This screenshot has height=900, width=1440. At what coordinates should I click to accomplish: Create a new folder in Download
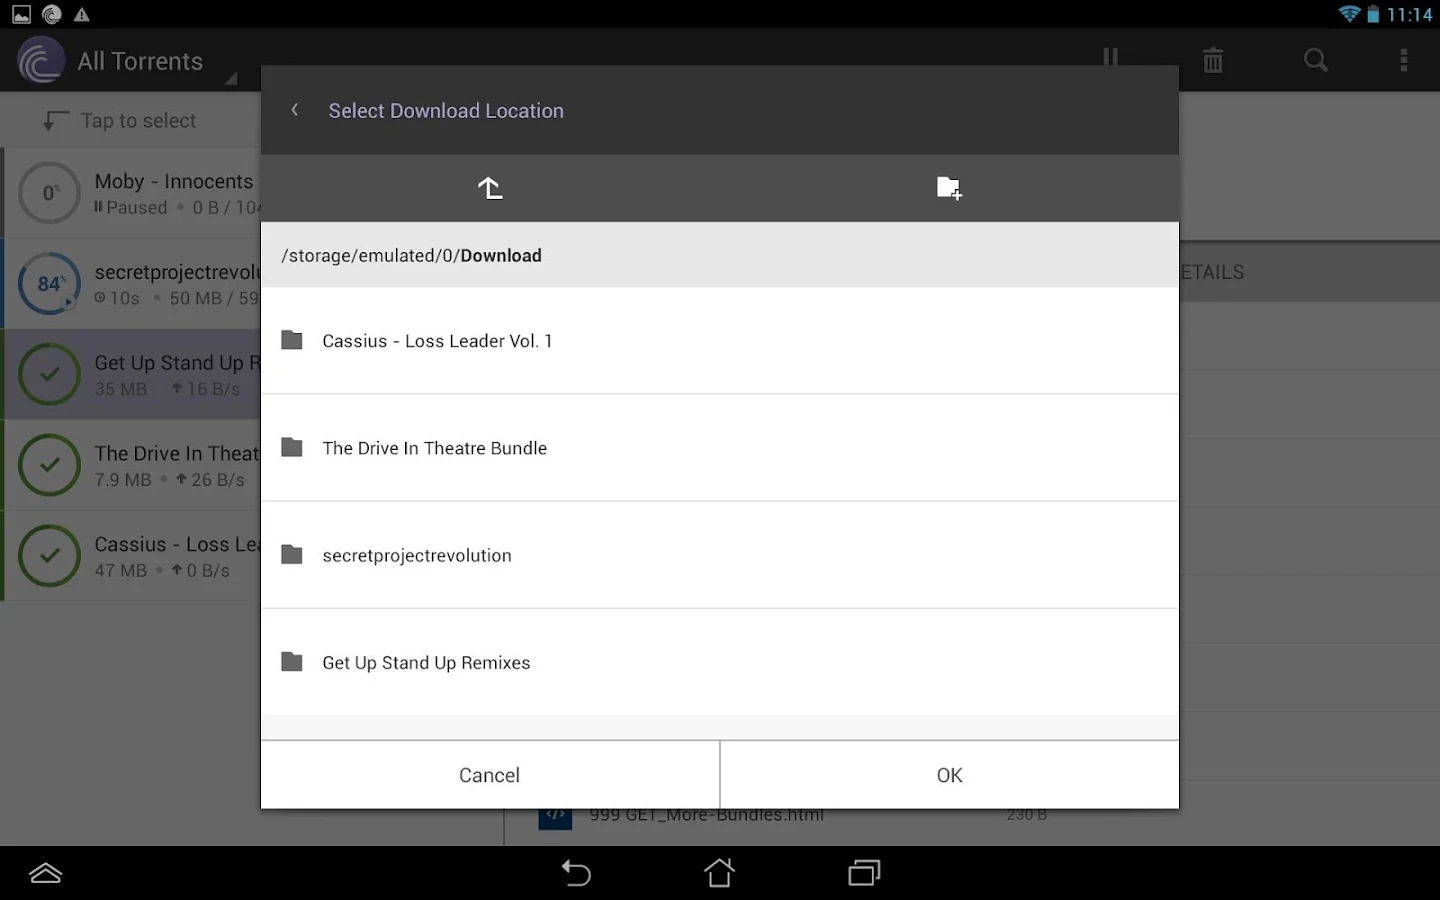point(948,188)
